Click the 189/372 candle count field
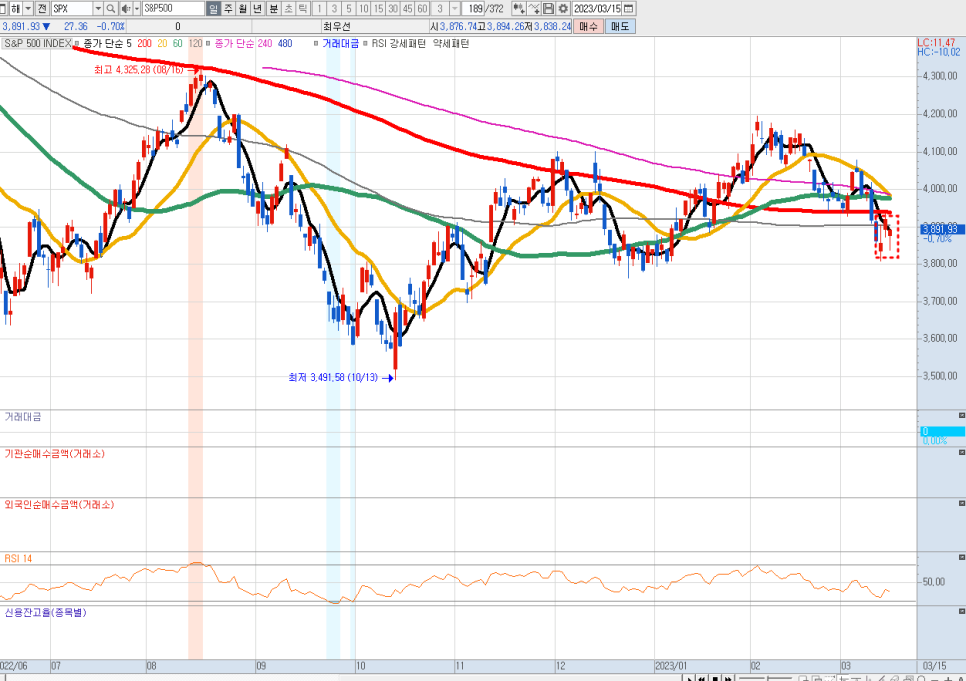 (x=485, y=9)
